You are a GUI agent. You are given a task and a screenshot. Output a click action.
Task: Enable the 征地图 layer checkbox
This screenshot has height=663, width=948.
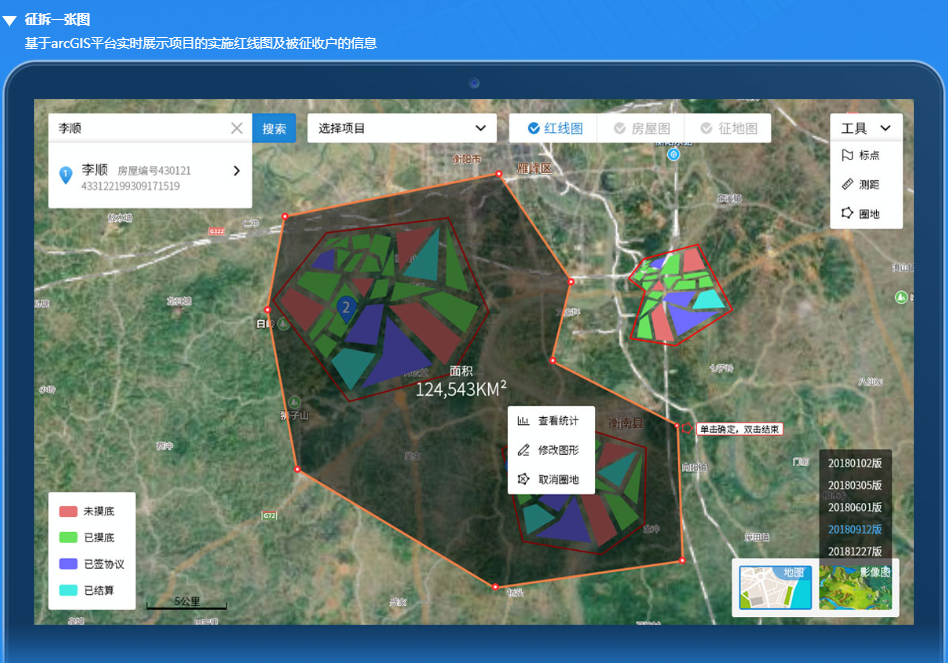[x=706, y=128]
